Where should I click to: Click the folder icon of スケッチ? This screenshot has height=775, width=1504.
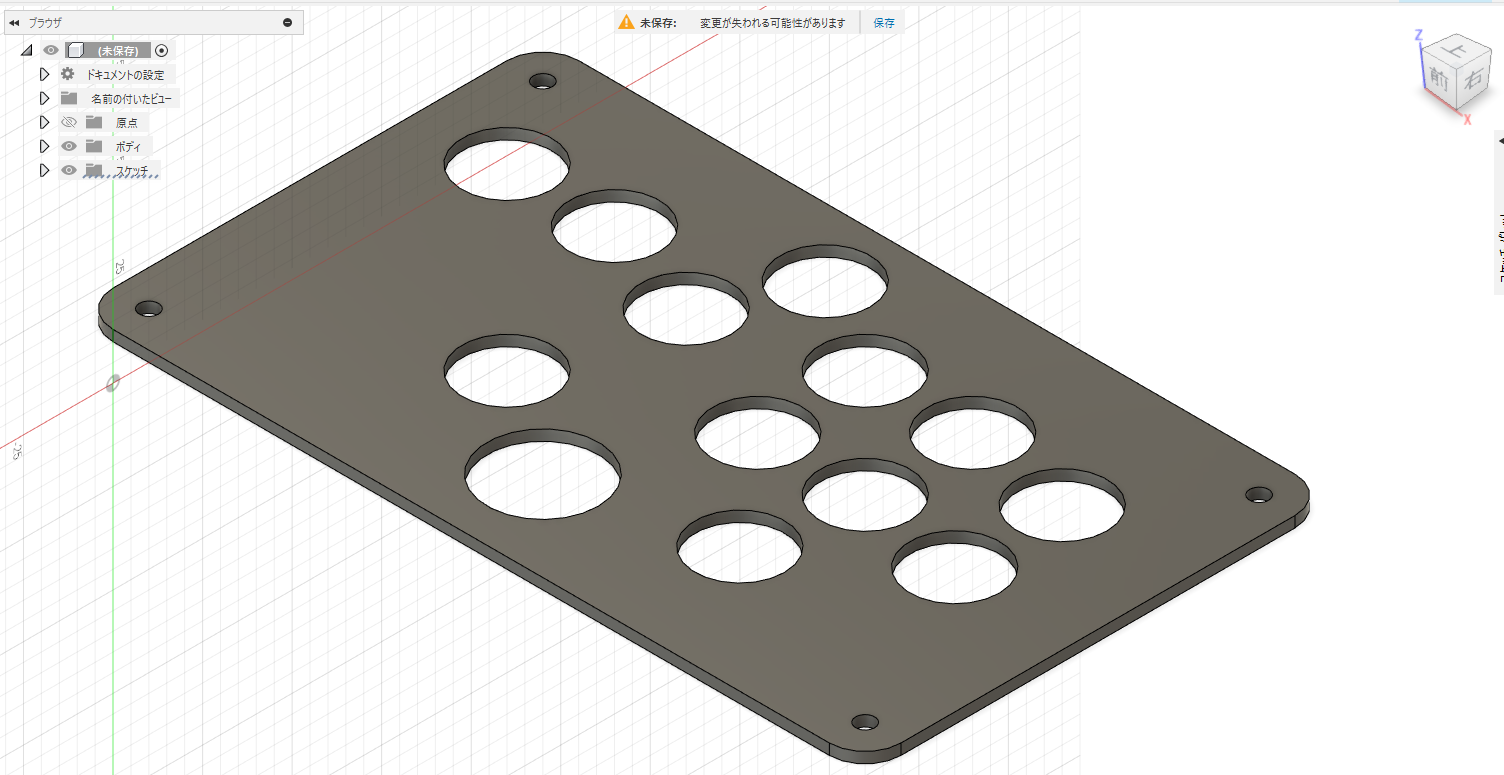[x=94, y=170]
